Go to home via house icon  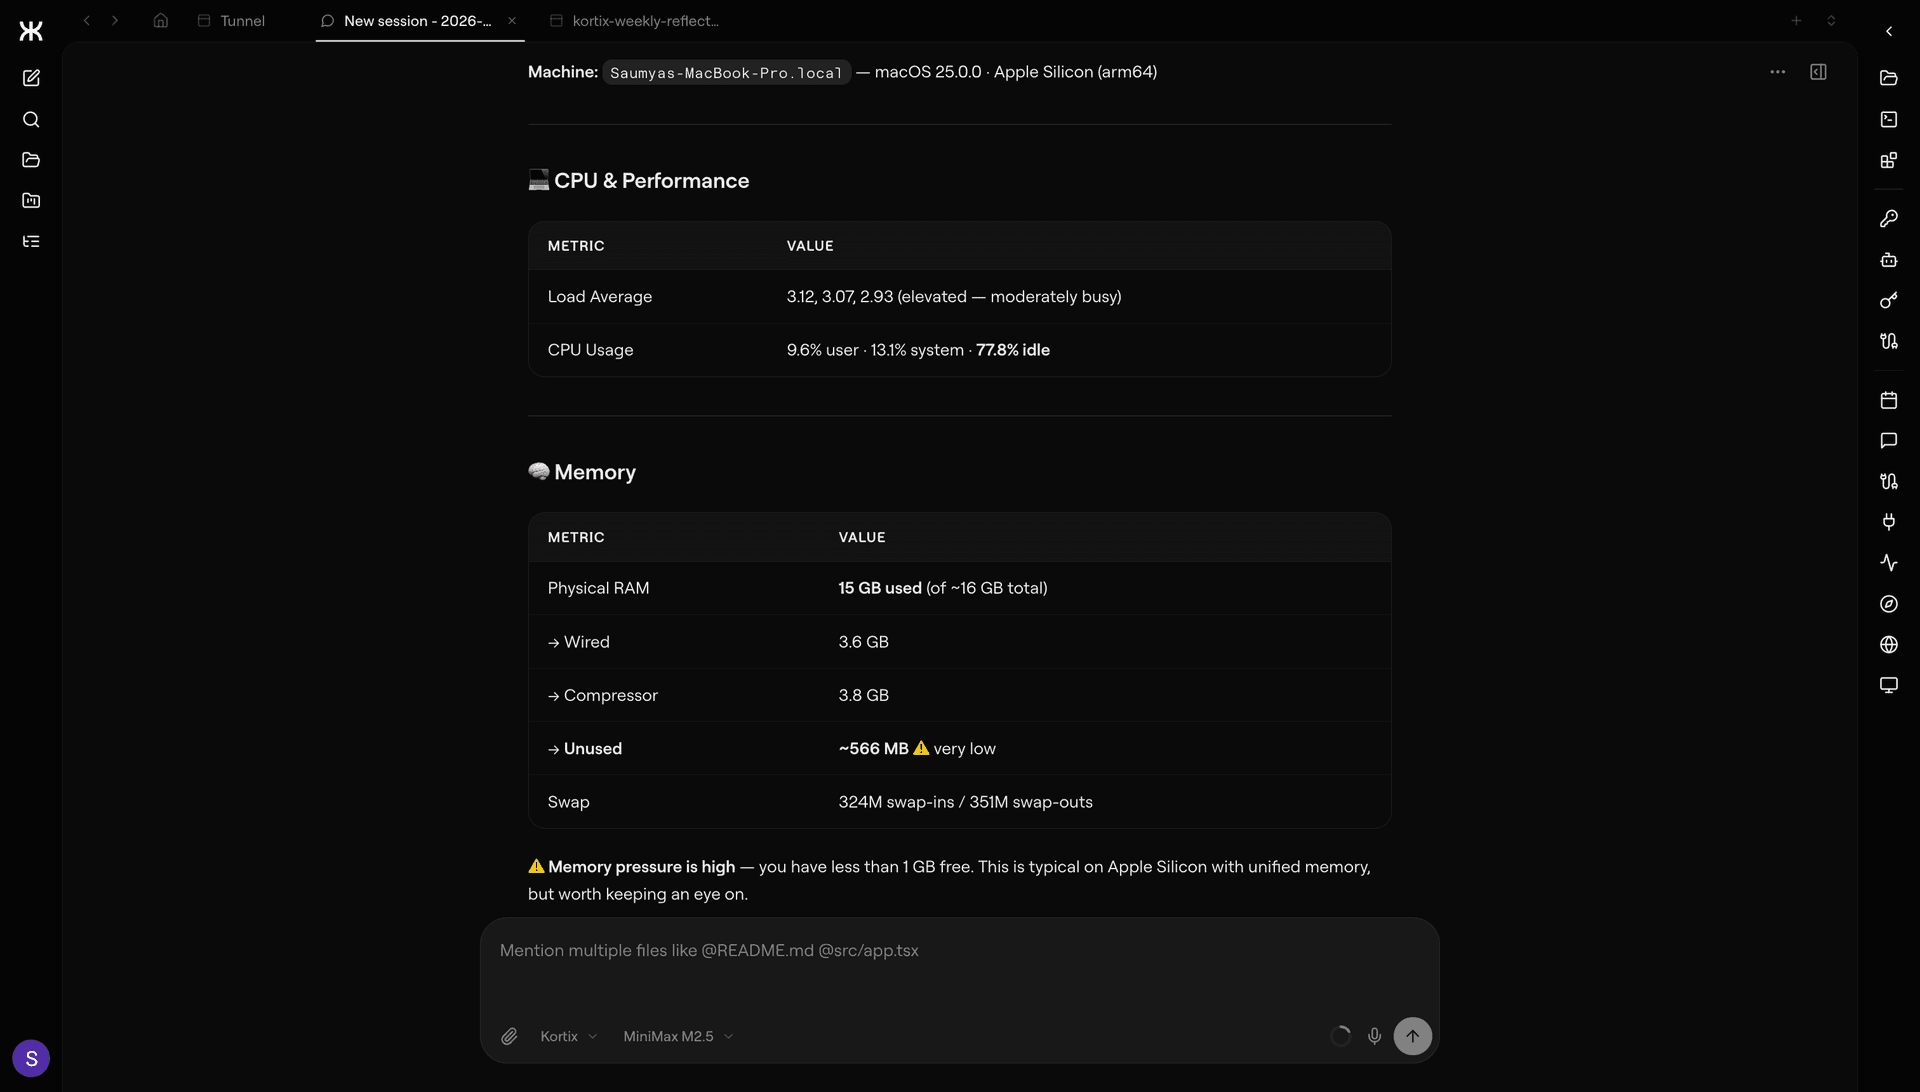pos(160,20)
